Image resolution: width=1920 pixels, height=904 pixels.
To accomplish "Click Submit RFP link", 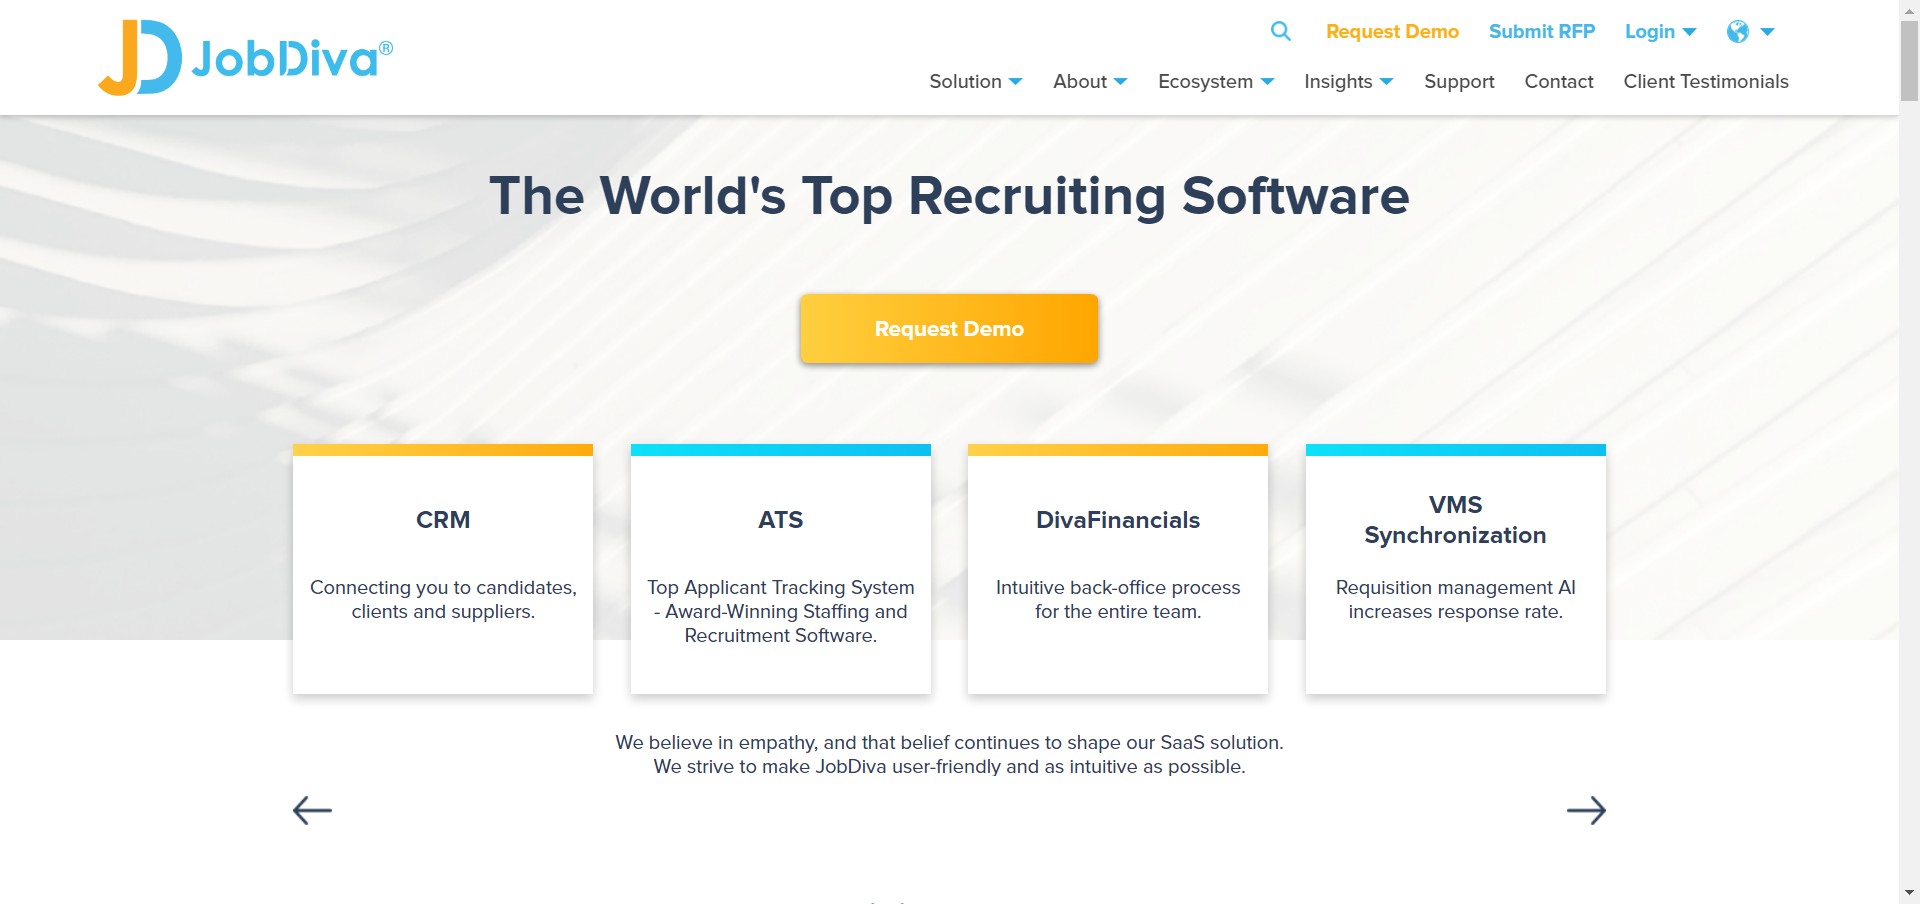I will pos(1541,32).
